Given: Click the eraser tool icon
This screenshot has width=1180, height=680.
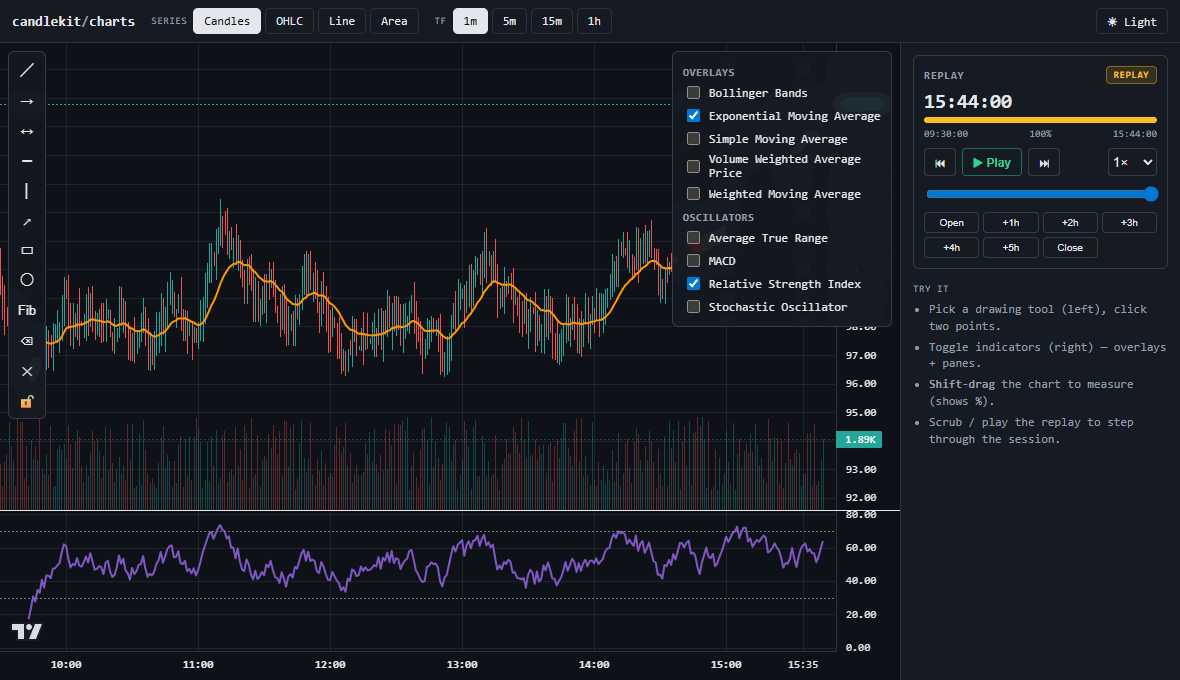Looking at the screenshot, I should (x=27, y=341).
